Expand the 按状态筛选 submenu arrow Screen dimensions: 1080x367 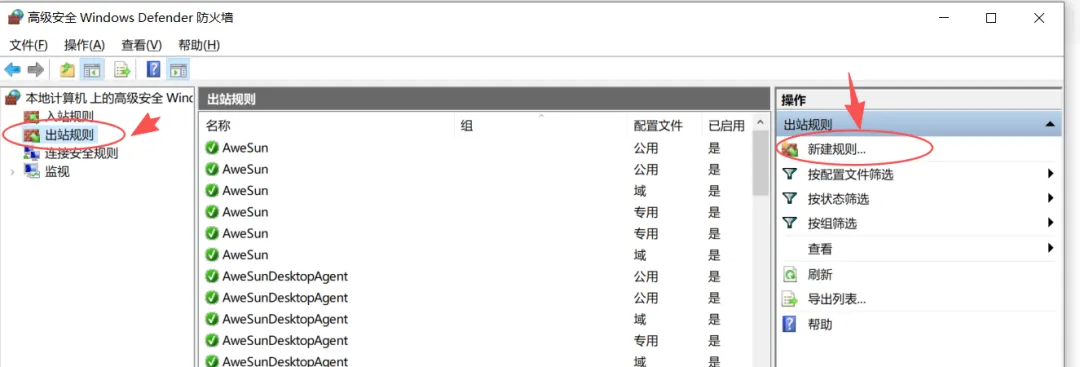tap(1051, 198)
